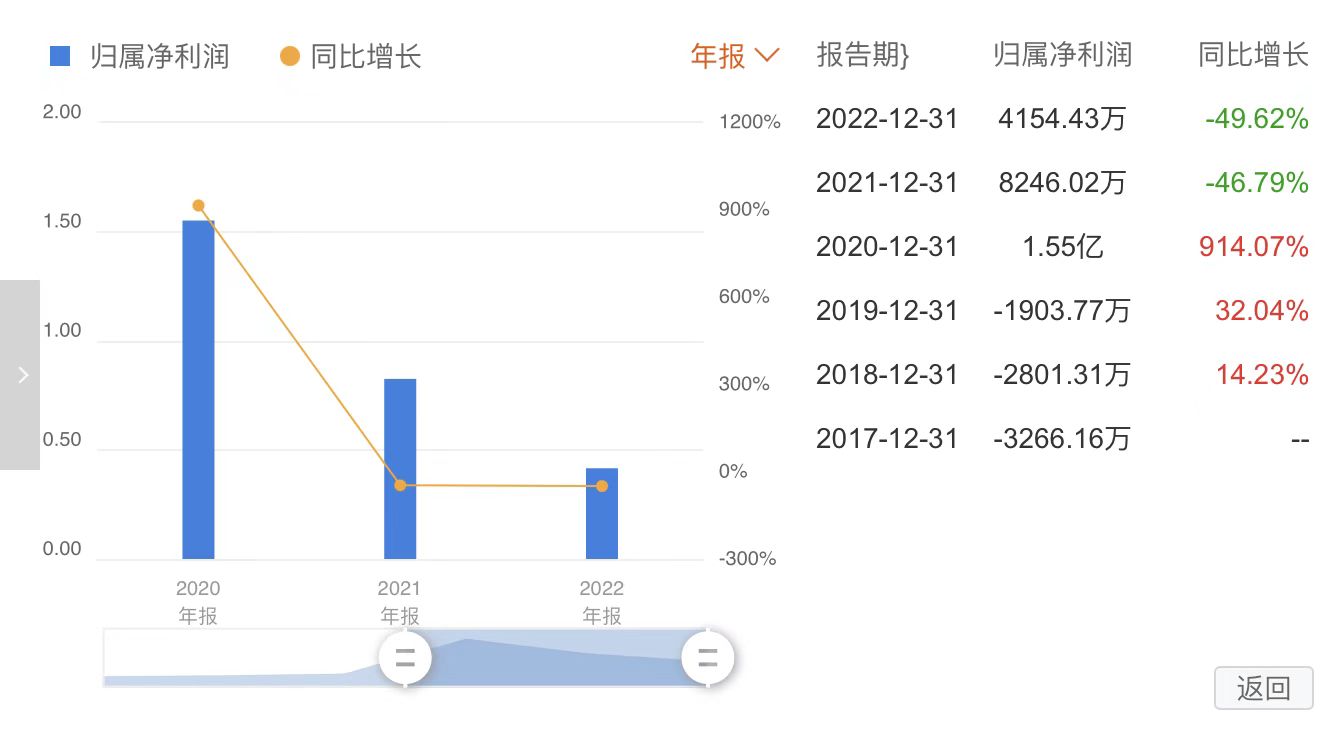Click the left range slider handle
This screenshot has width=1334, height=750.
pos(405,658)
